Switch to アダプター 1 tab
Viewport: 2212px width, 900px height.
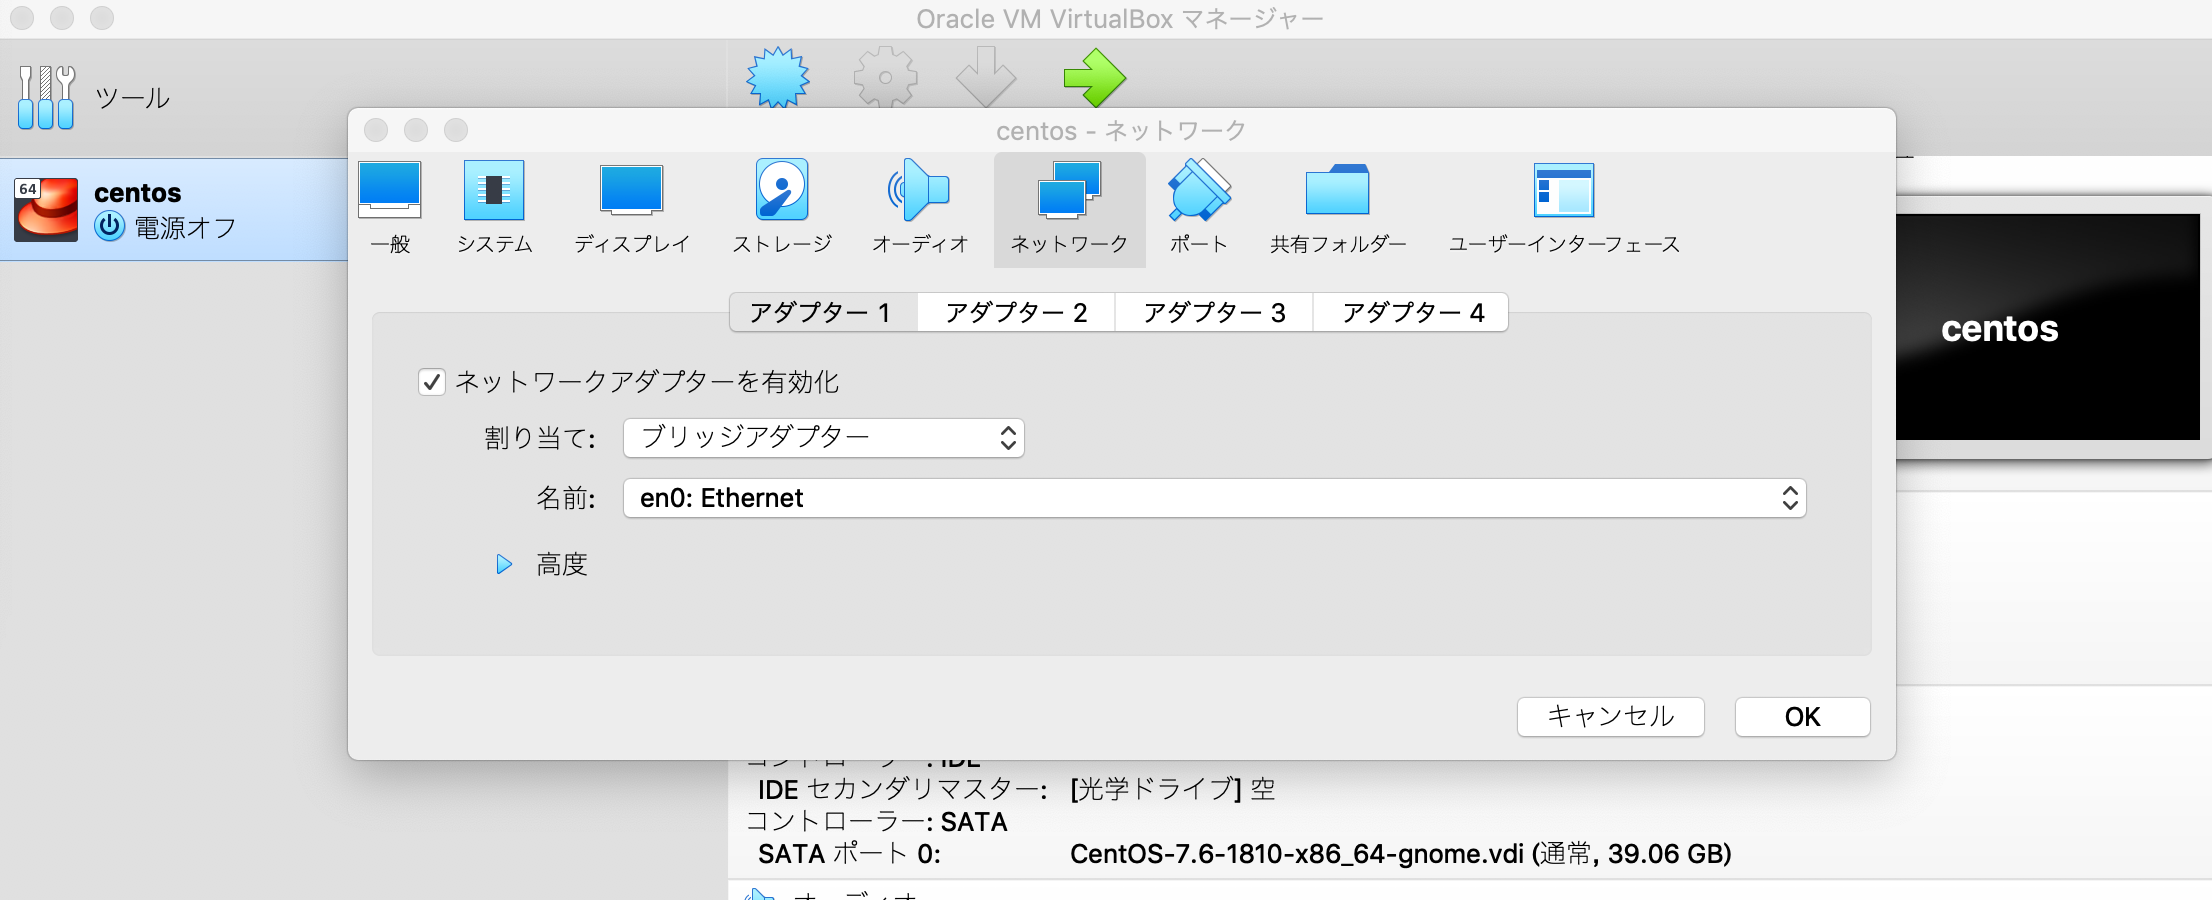tap(824, 312)
